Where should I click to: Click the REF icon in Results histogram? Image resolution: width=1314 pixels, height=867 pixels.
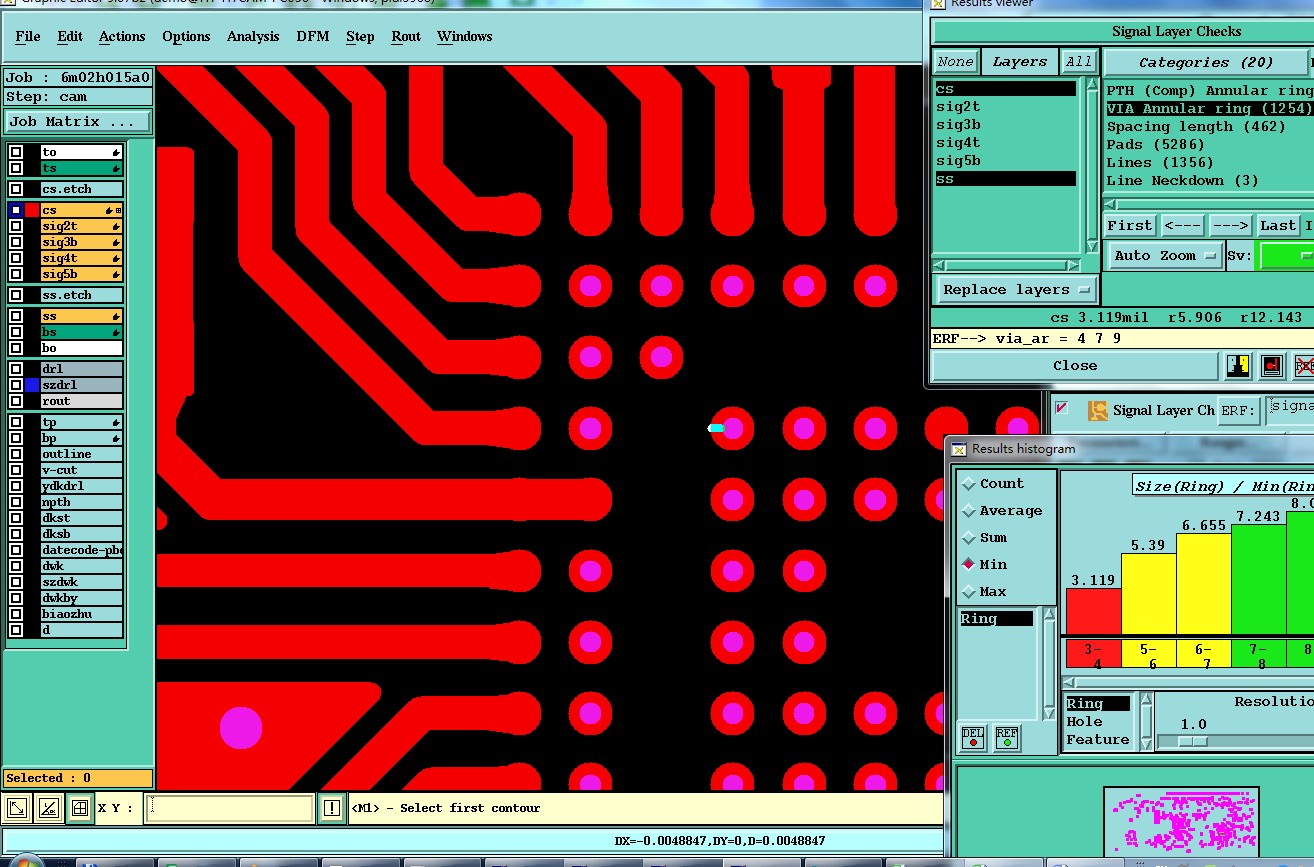pyautogui.click(x=1007, y=738)
